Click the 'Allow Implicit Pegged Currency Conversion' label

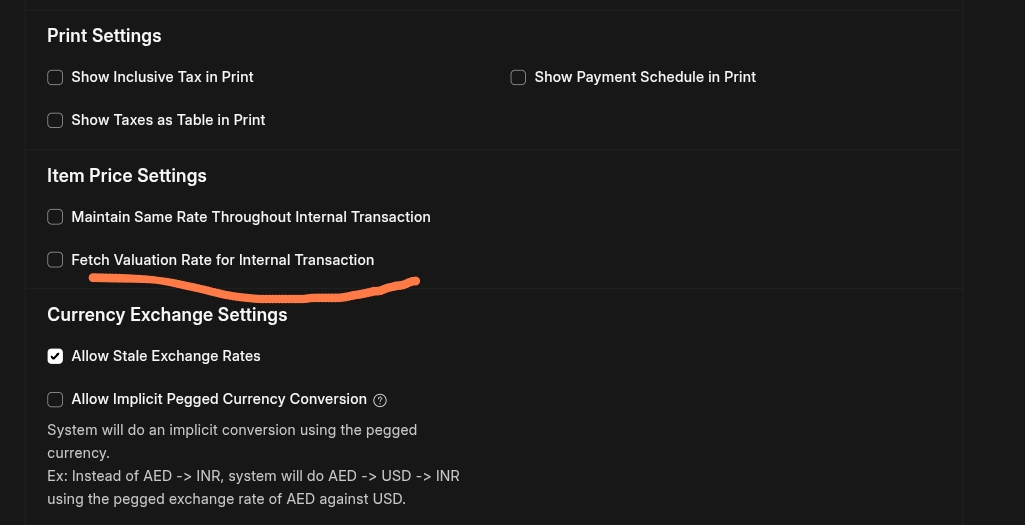(219, 399)
